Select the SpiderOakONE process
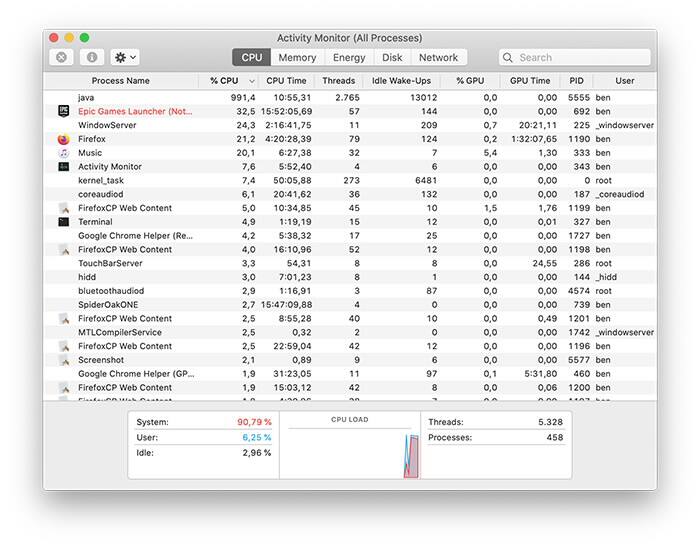The width and height of the screenshot is (700, 547). [x=108, y=305]
